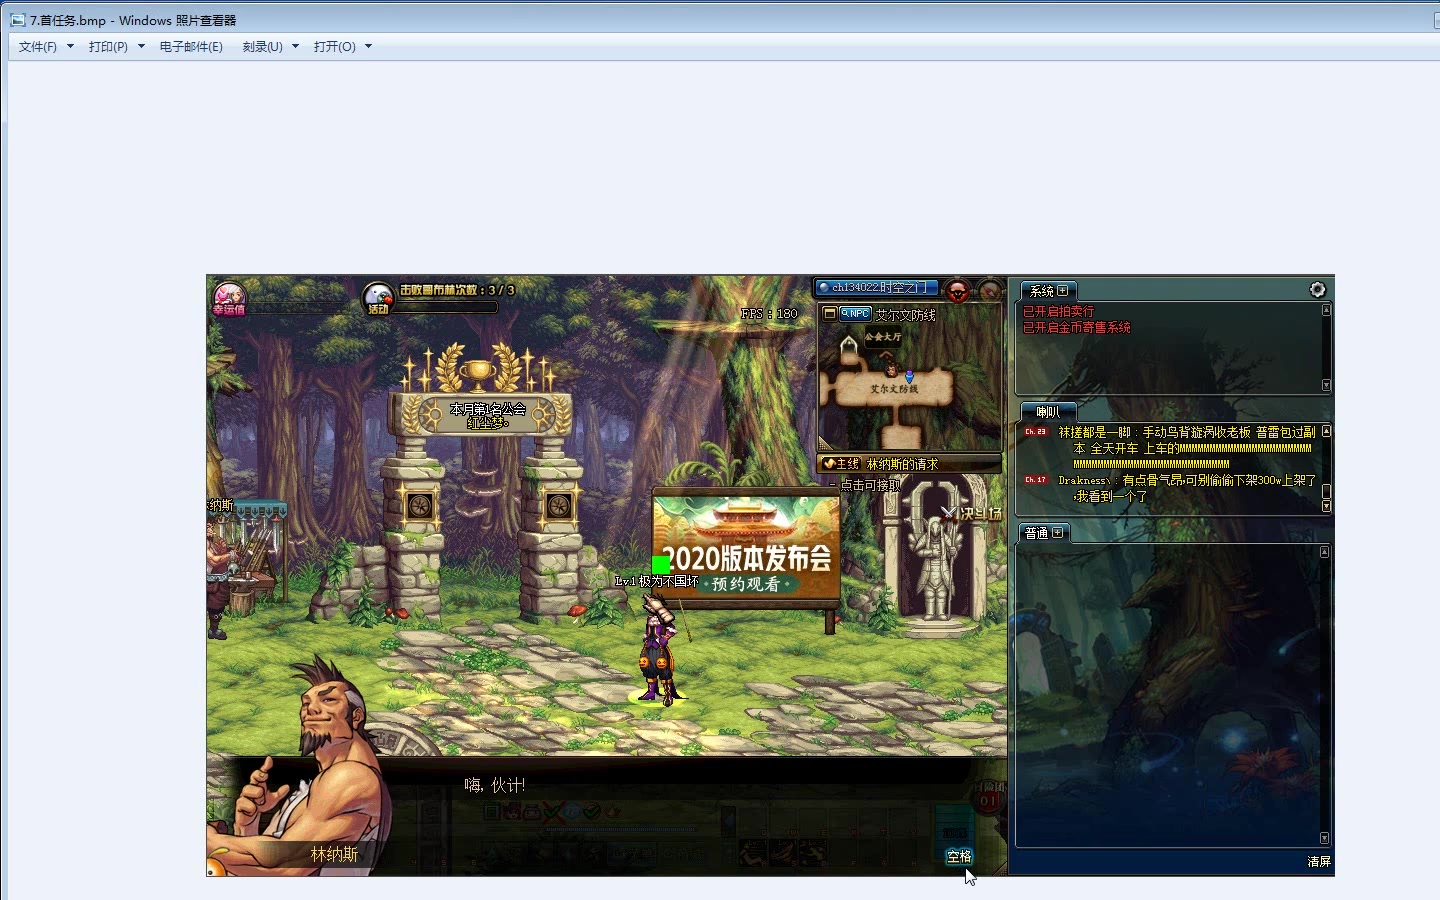Click the left pillar emblem on arch

pyautogui.click(x=420, y=506)
